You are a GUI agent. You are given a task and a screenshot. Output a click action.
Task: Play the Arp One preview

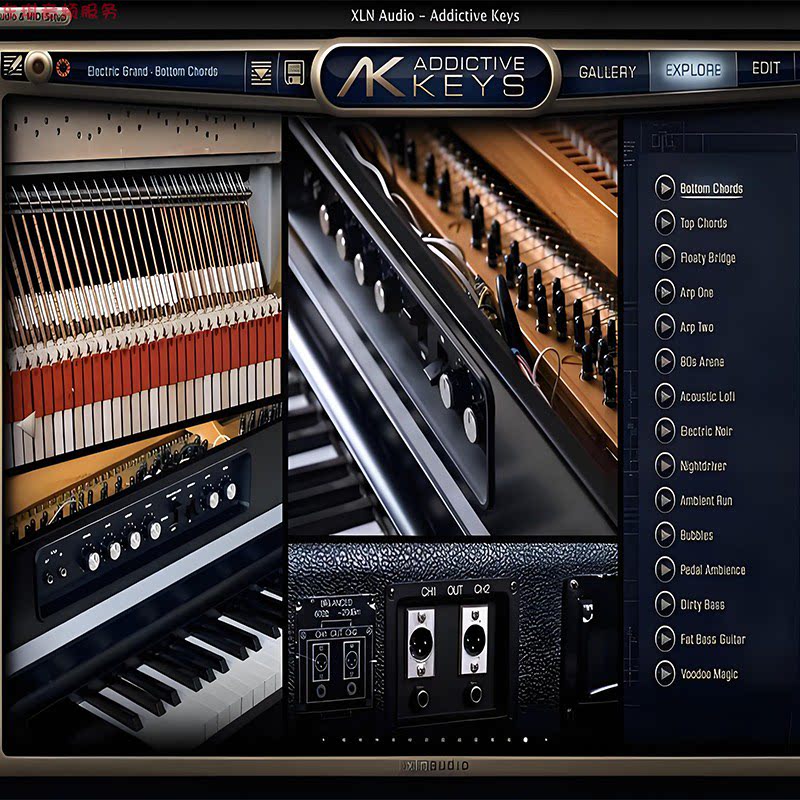pyautogui.click(x=665, y=292)
